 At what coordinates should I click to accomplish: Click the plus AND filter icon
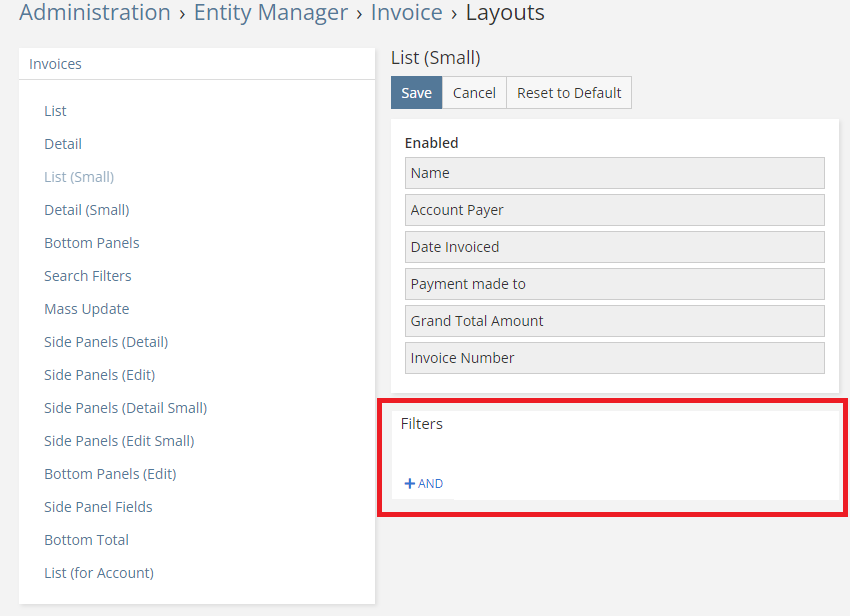click(409, 484)
